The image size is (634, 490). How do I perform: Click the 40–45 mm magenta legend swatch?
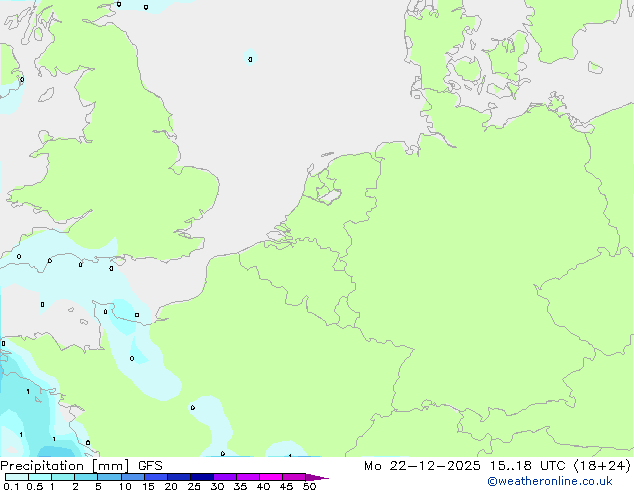click(271, 477)
